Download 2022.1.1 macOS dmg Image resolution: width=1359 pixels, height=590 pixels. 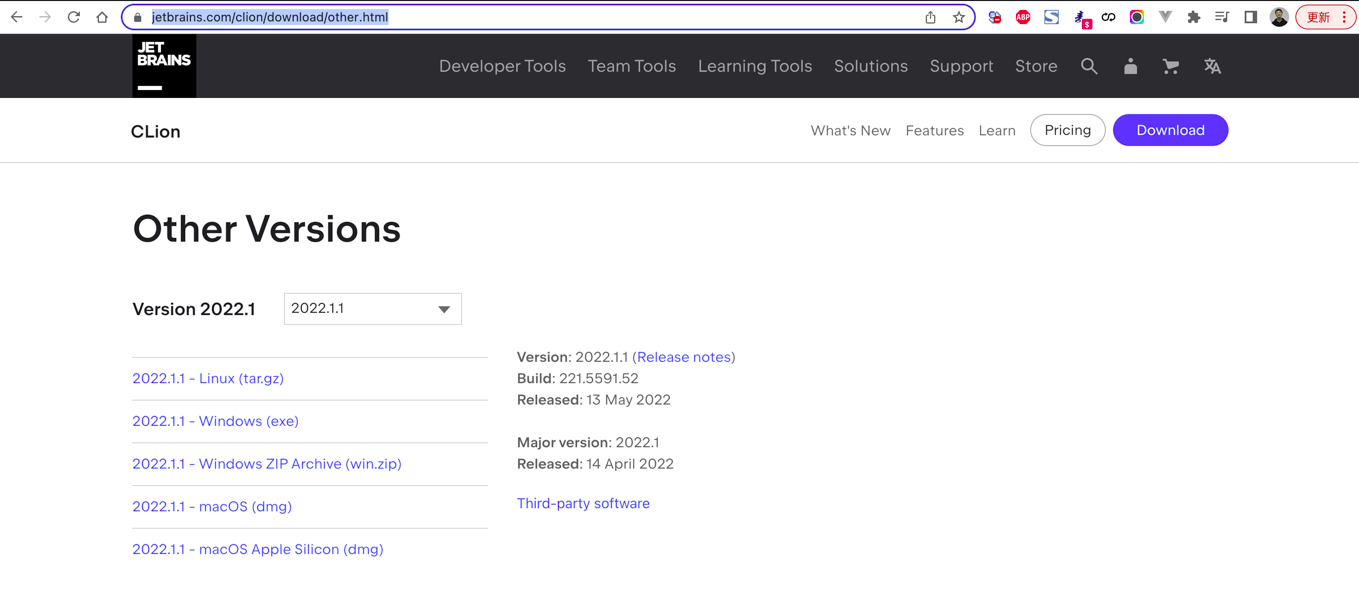(212, 506)
